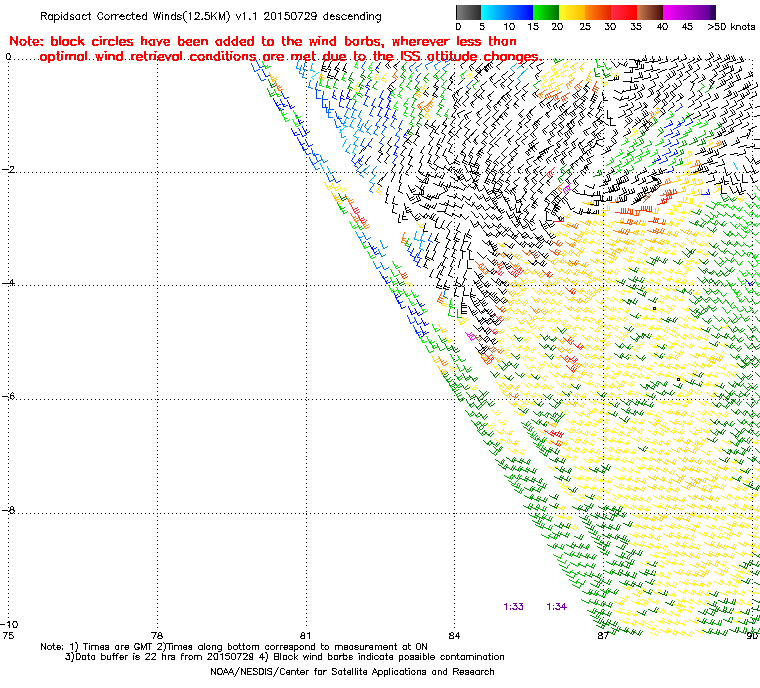Screen dimensions: 760x688
Task: Click the latitude label '-8' on left axis
Action: pos(8,510)
